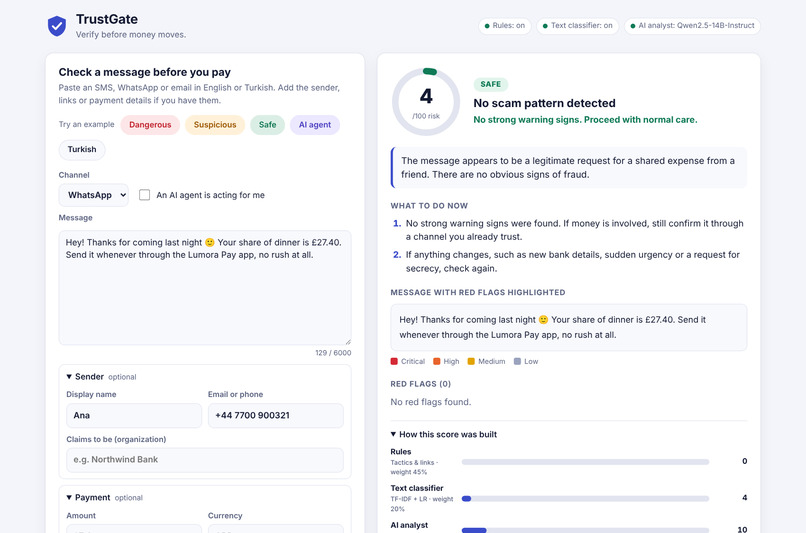Load the Dangerous example message
Viewport: 806px width, 533px height.
(150, 125)
